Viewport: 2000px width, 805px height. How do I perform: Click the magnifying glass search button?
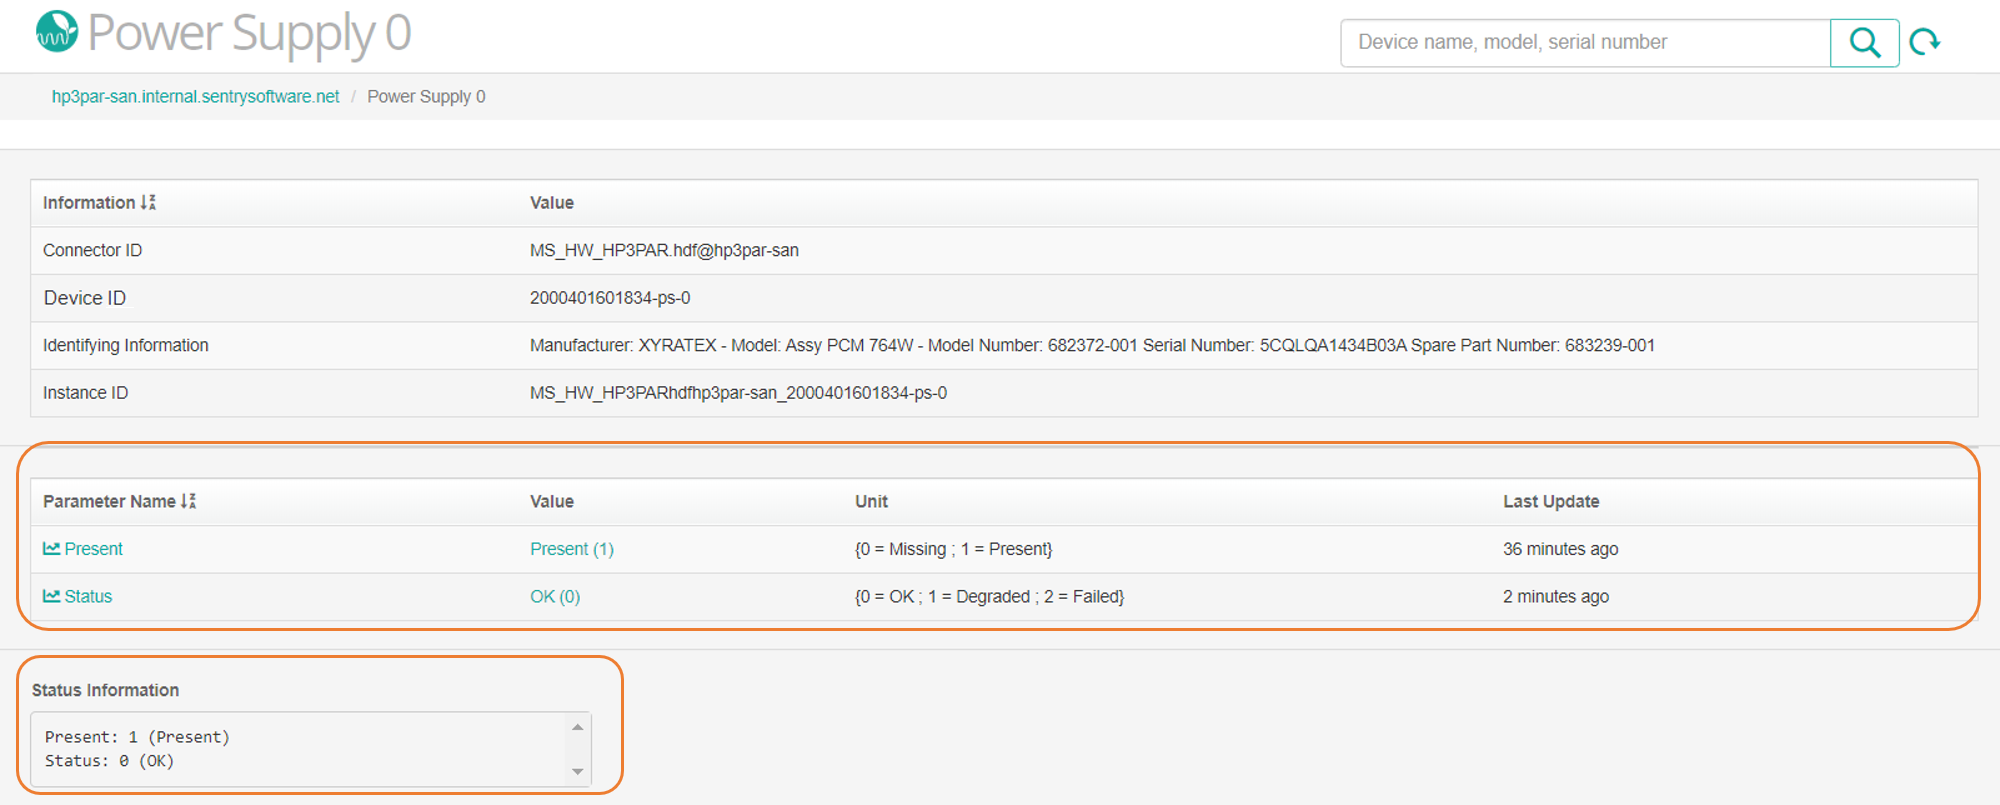point(1864,43)
